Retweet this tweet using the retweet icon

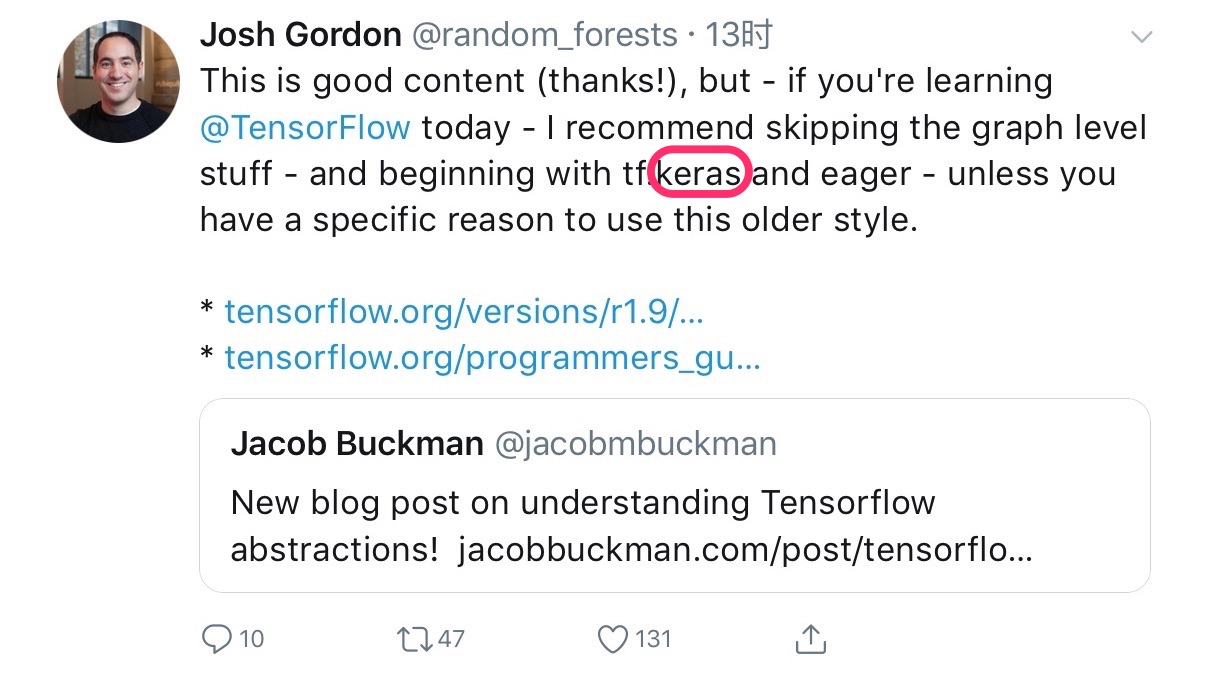pyautogui.click(x=414, y=638)
